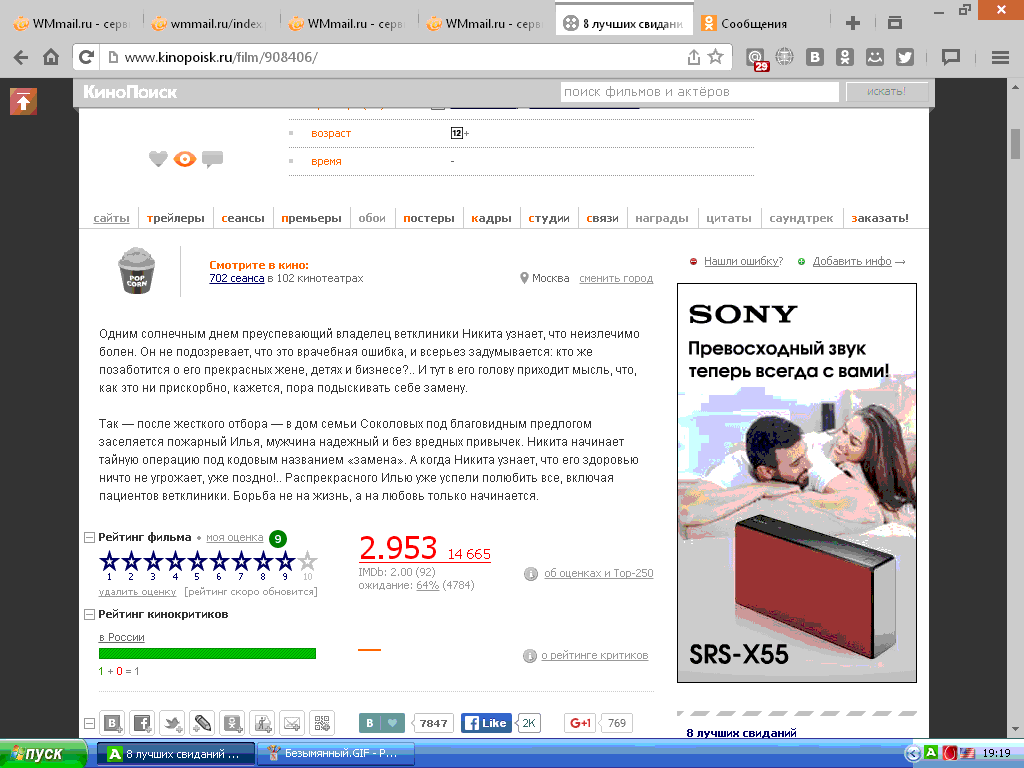Image resolution: width=1024 pixels, height=768 pixels.
Task: Click the share page icon in address bar
Action: (694, 57)
